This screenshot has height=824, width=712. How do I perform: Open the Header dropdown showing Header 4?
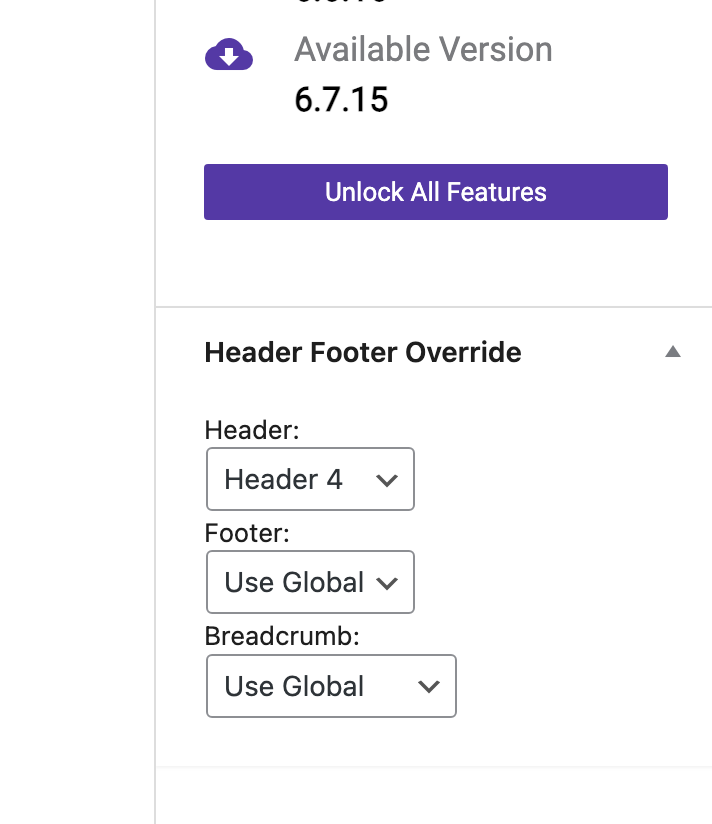(310, 480)
